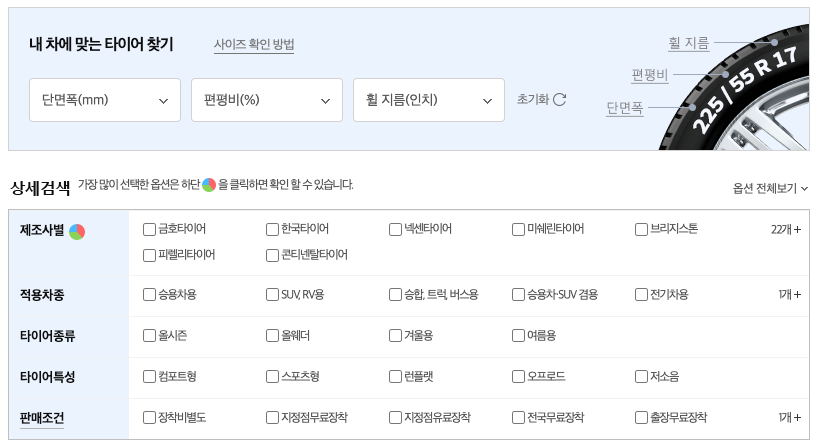815x446 pixels.
Task: Check 콘티넨탈타이어 checkbox
Action: pos(272,255)
